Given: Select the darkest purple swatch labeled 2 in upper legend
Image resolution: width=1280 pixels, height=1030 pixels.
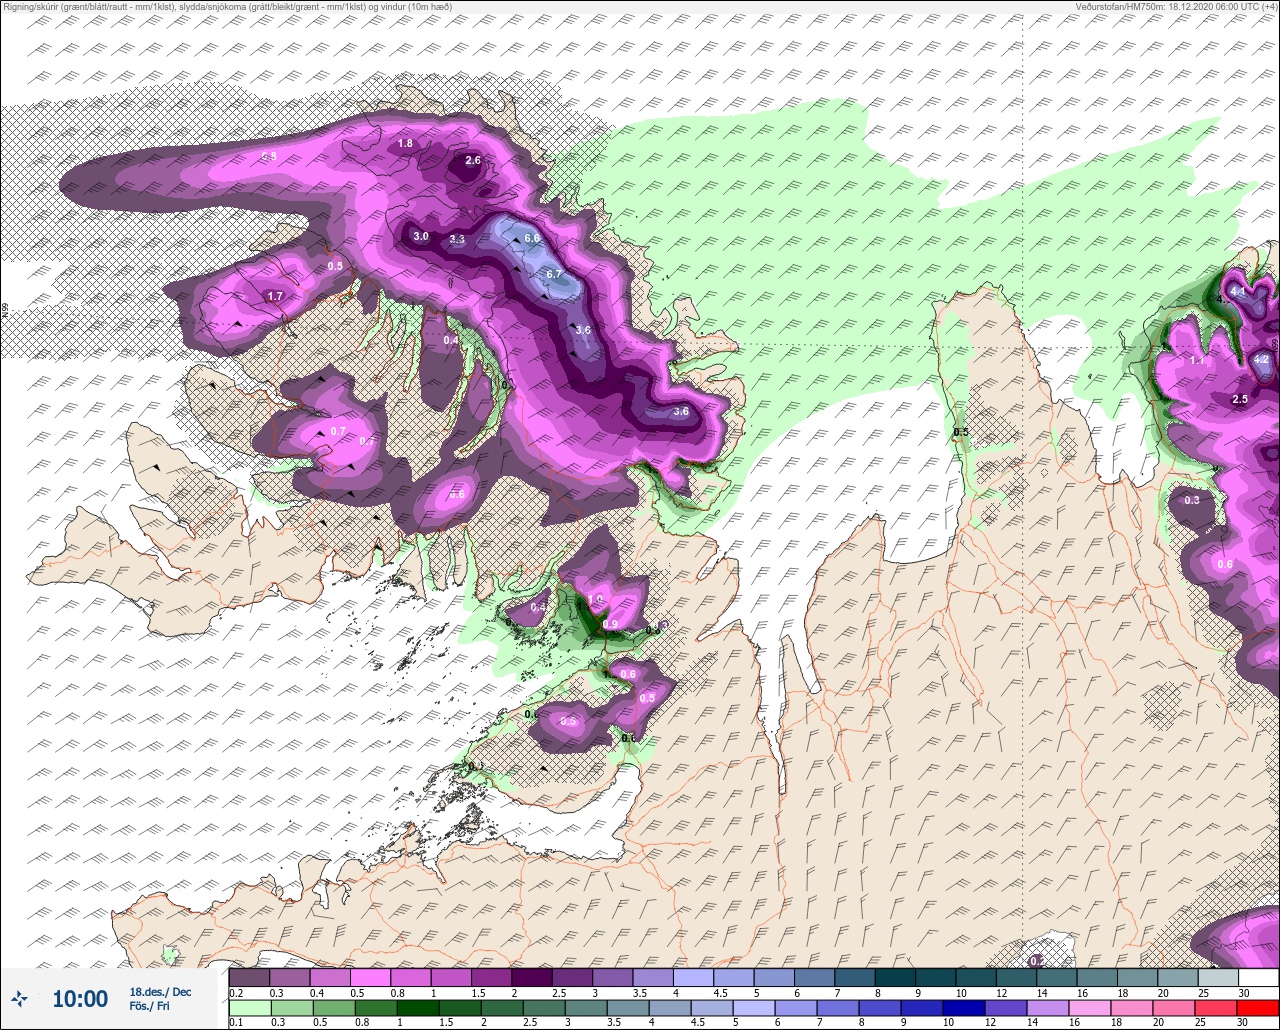Looking at the screenshot, I should 531,977.
